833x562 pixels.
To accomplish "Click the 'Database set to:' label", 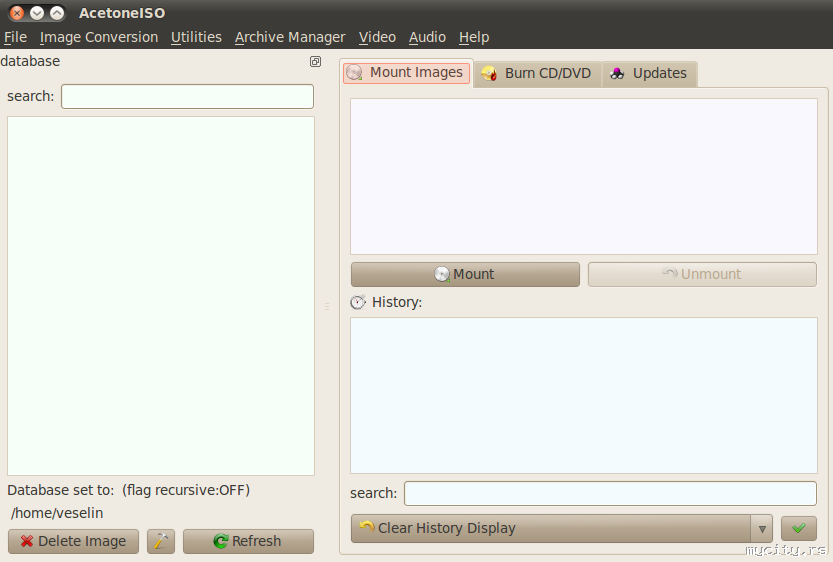I will (61, 490).
